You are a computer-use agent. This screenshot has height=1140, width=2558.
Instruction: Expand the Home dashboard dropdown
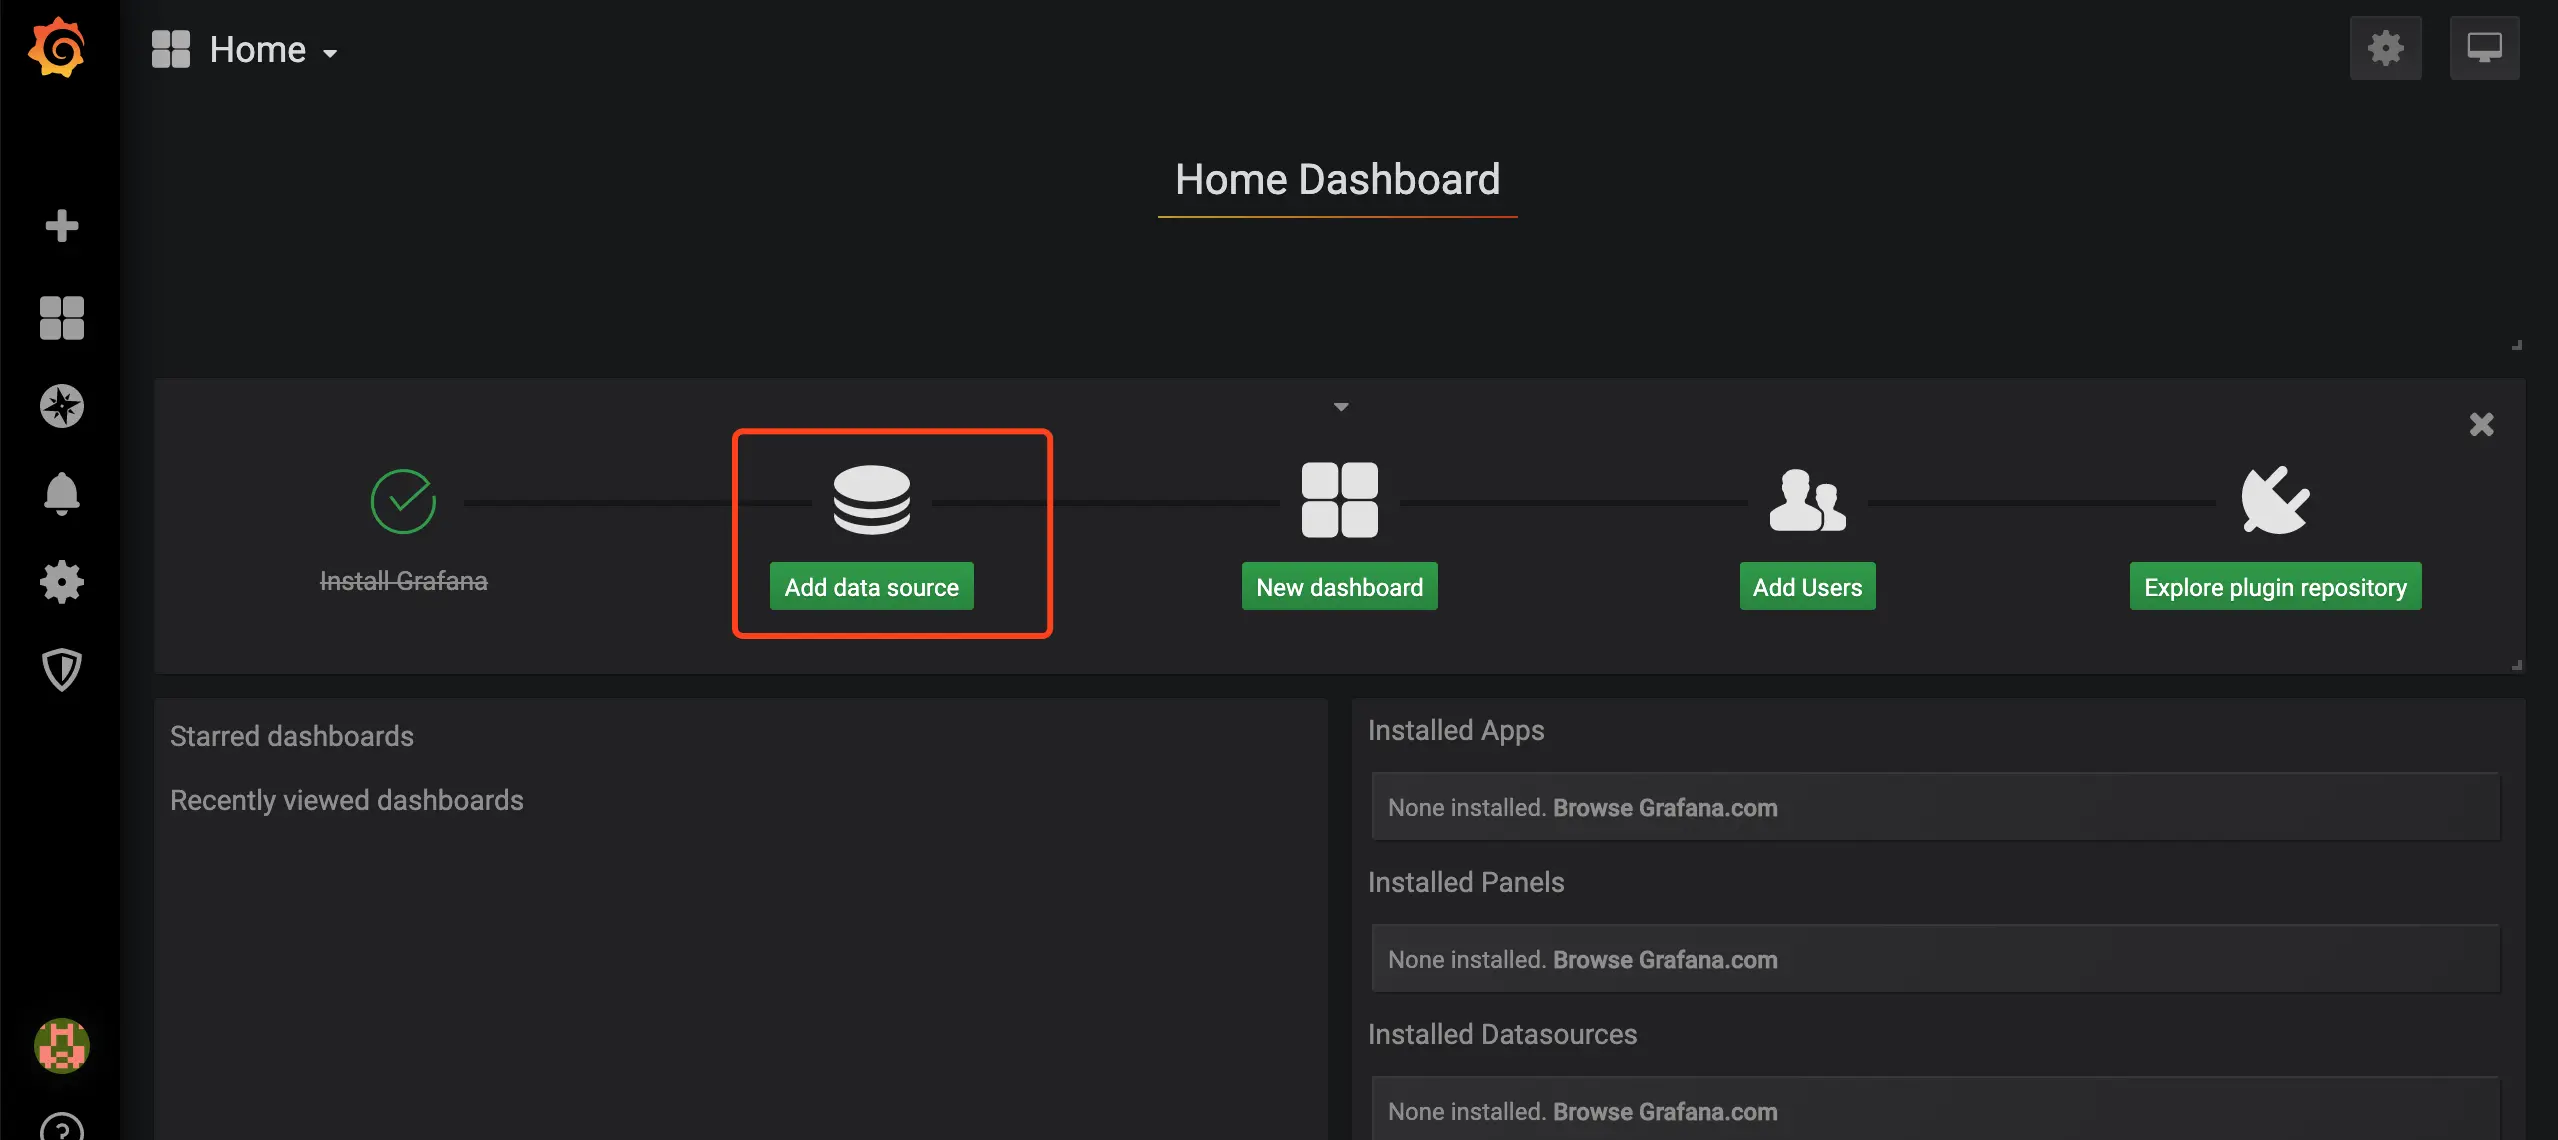tap(258, 50)
